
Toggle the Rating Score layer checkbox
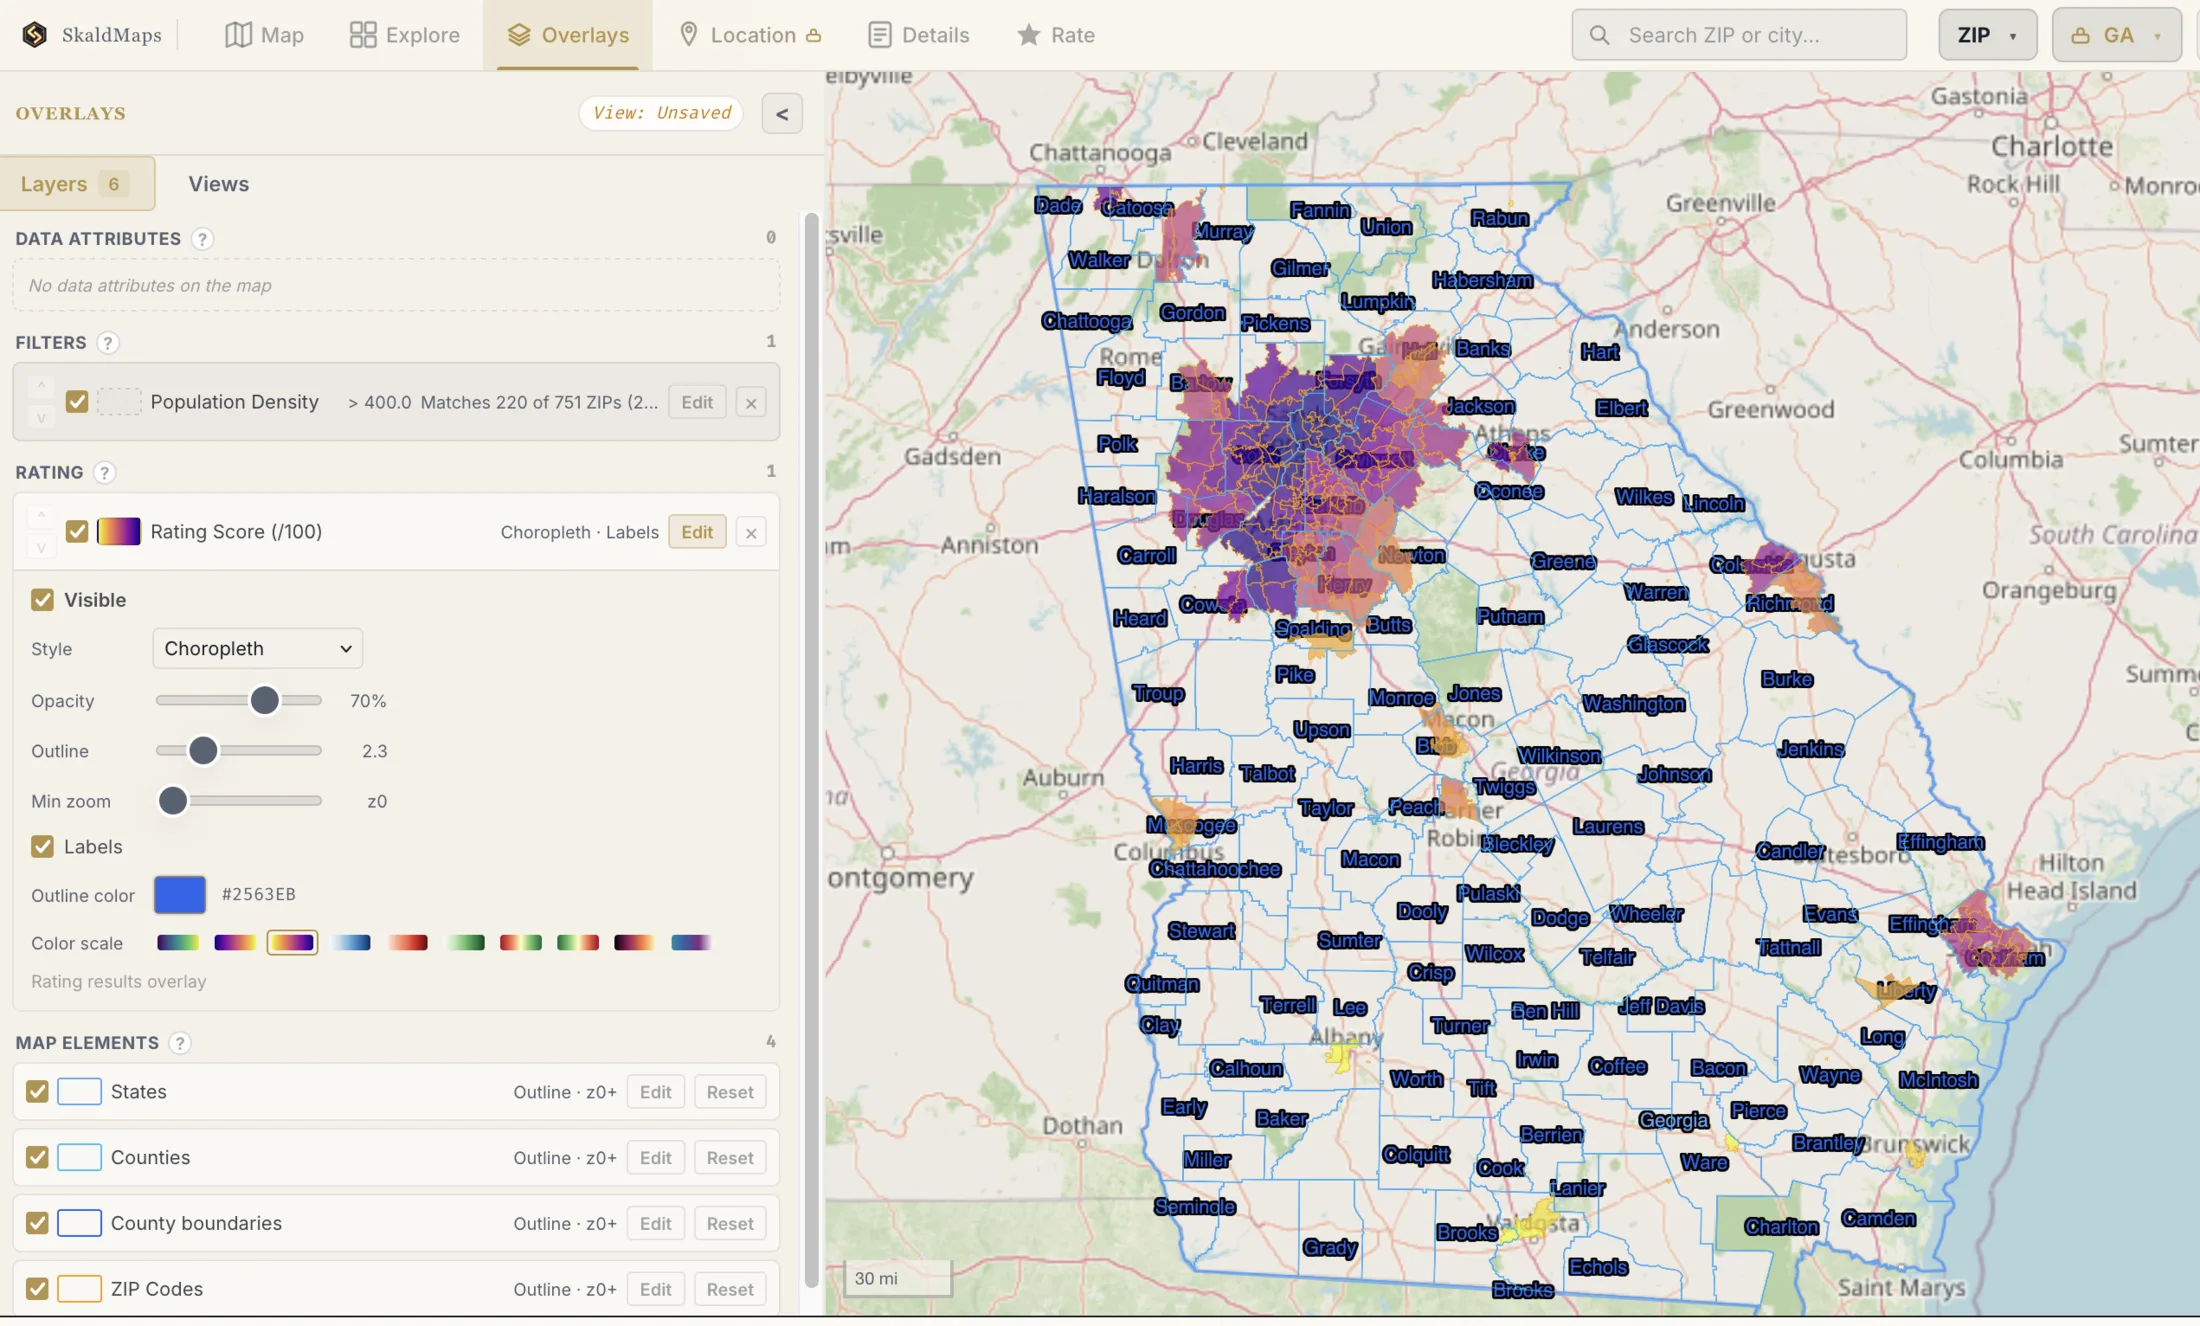click(77, 531)
